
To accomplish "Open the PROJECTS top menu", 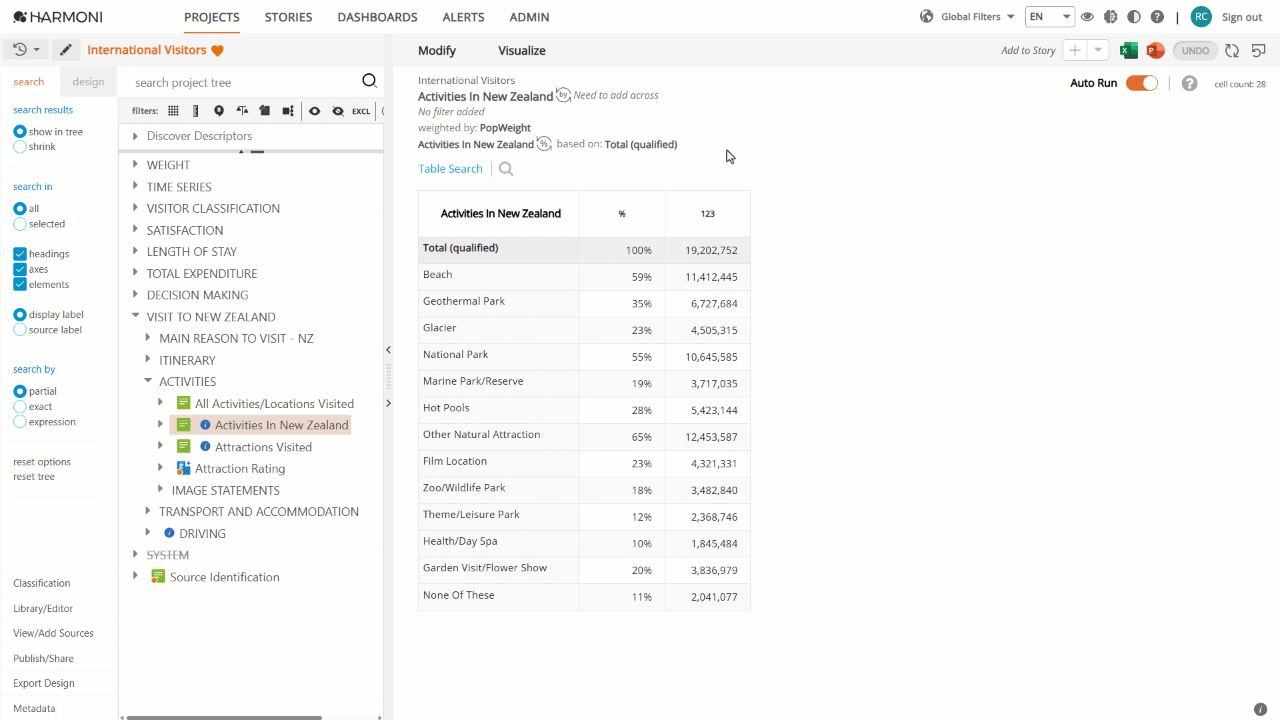I will pos(212,17).
